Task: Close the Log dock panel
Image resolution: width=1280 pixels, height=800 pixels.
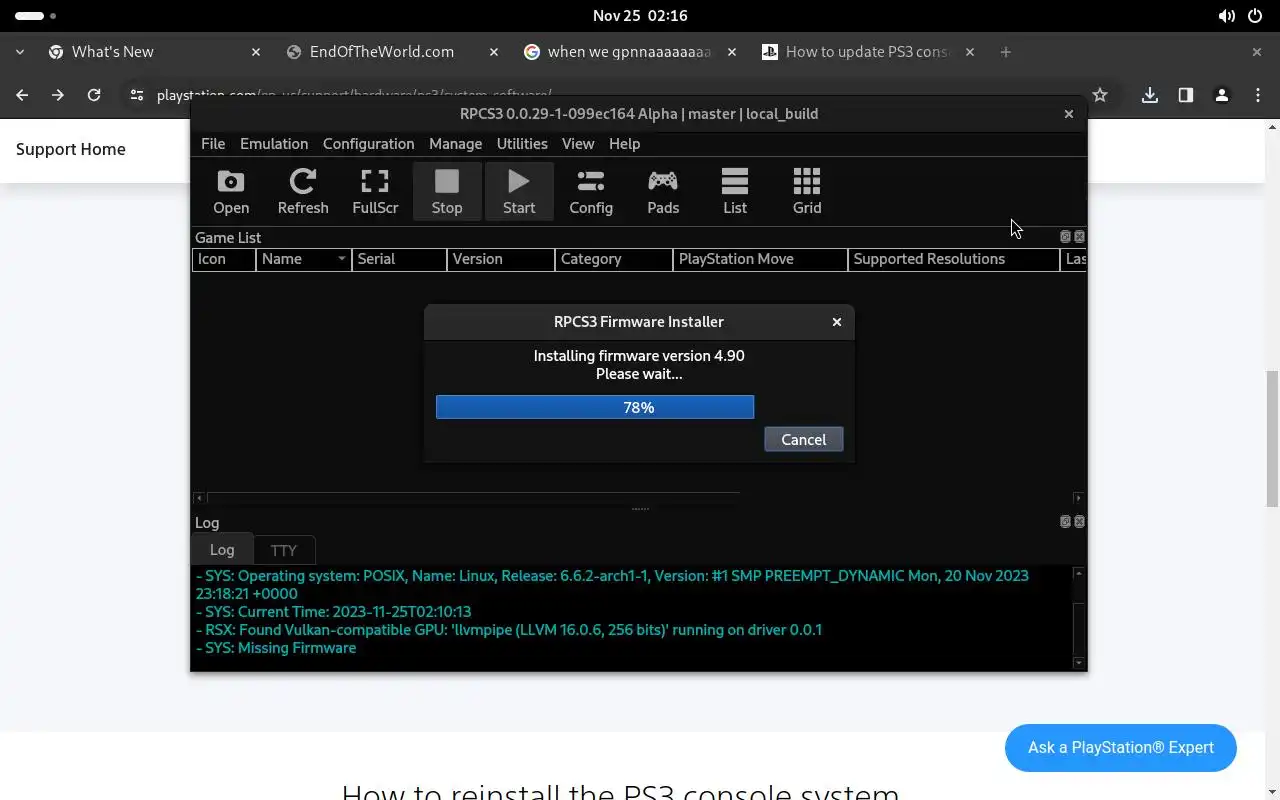Action: pyautogui.click(x=1079, y=522)
